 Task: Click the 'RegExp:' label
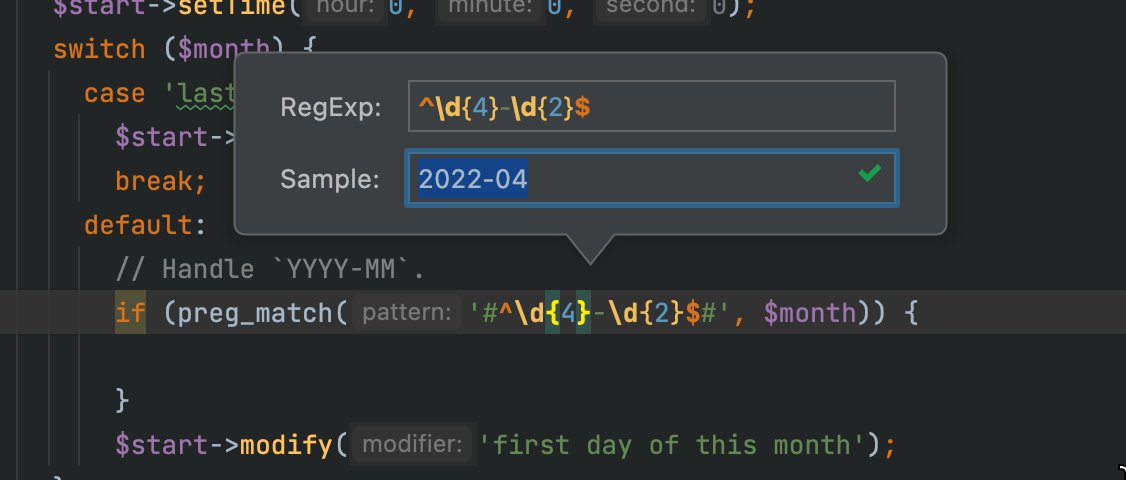[330, 108]
